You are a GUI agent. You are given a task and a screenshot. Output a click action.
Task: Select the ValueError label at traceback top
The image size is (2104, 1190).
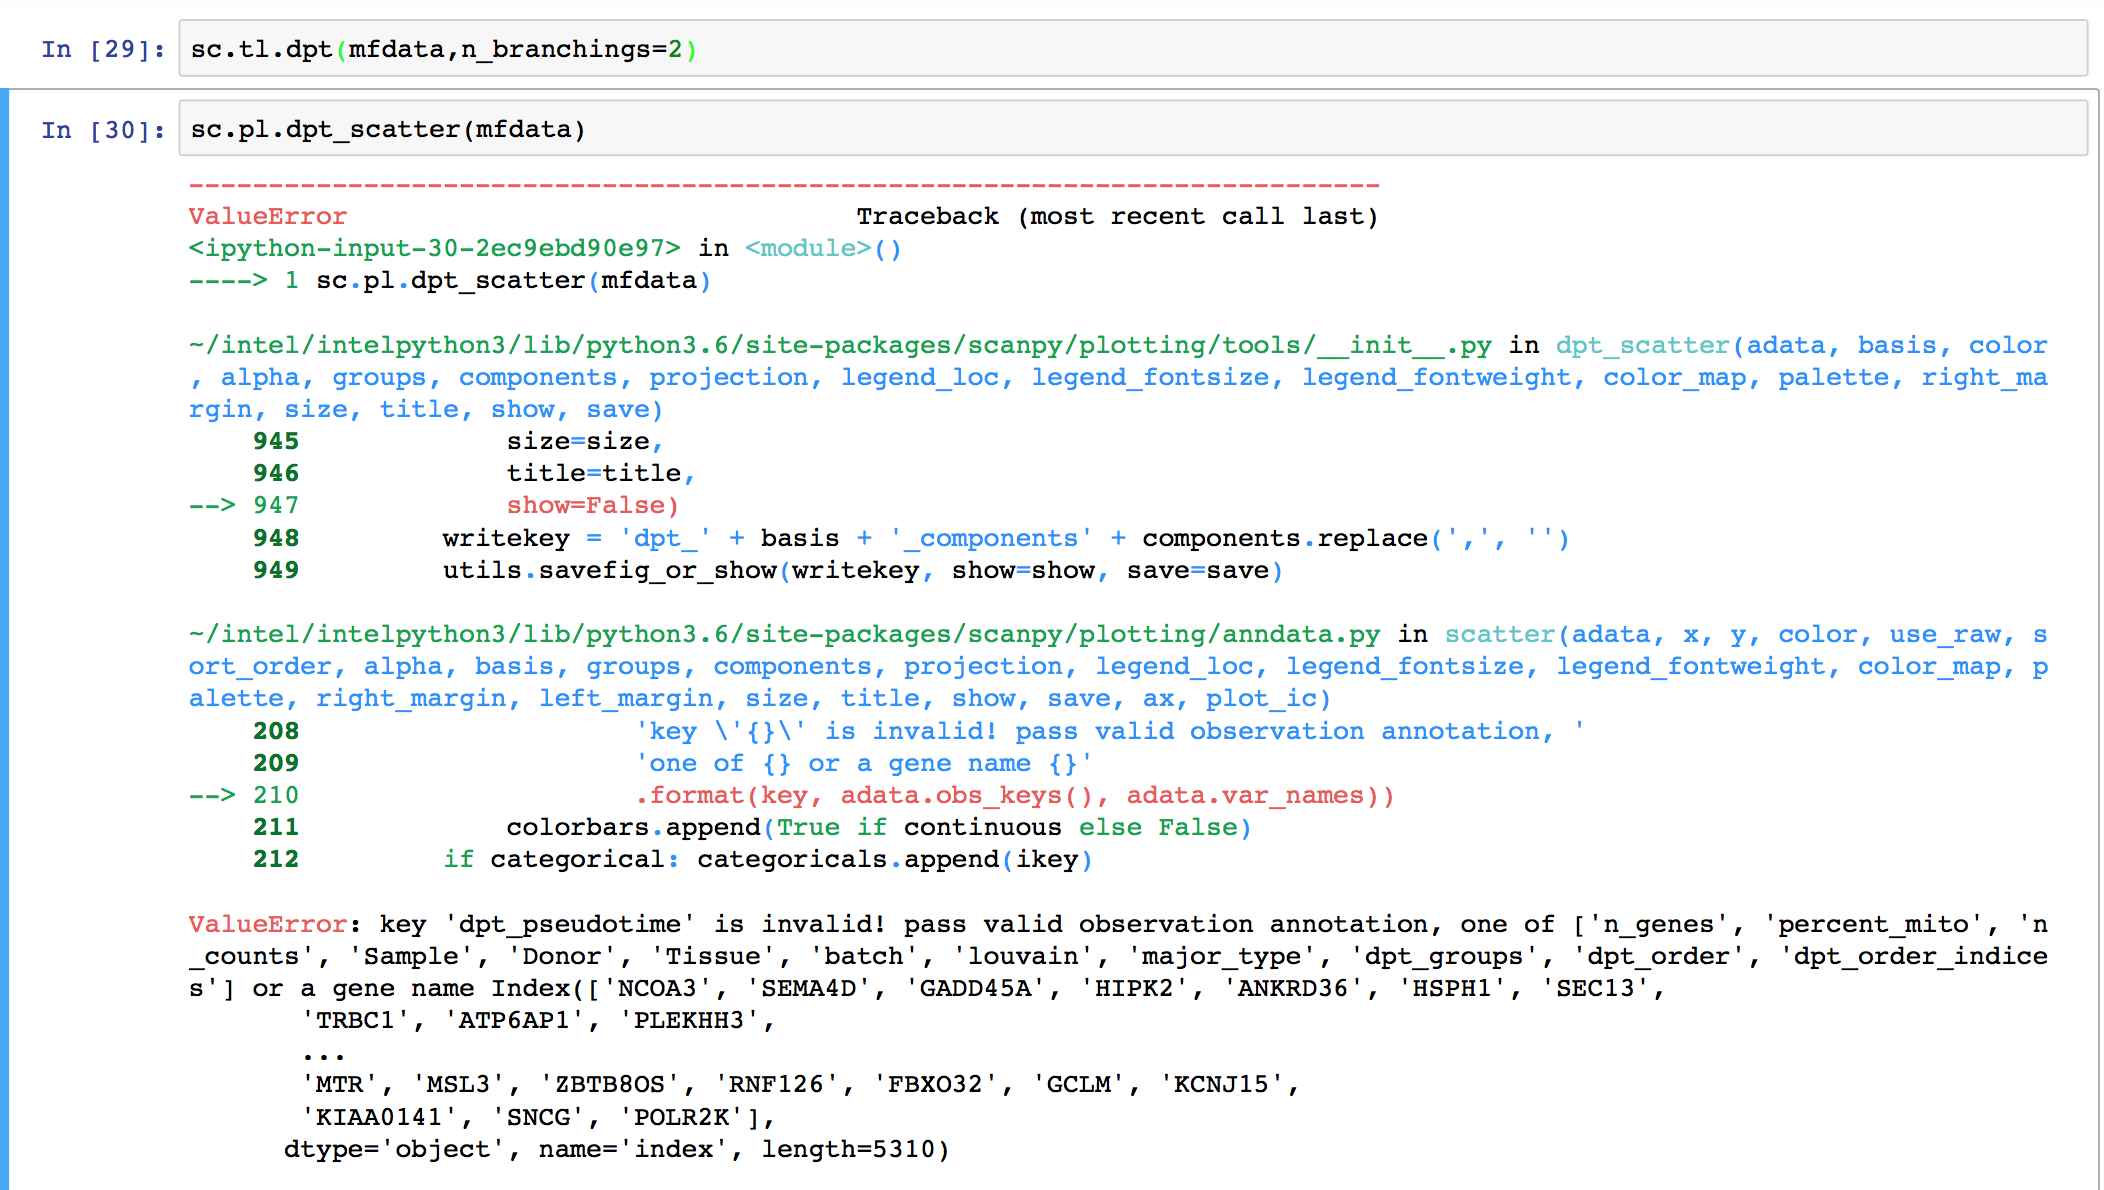tap(266, 215)
